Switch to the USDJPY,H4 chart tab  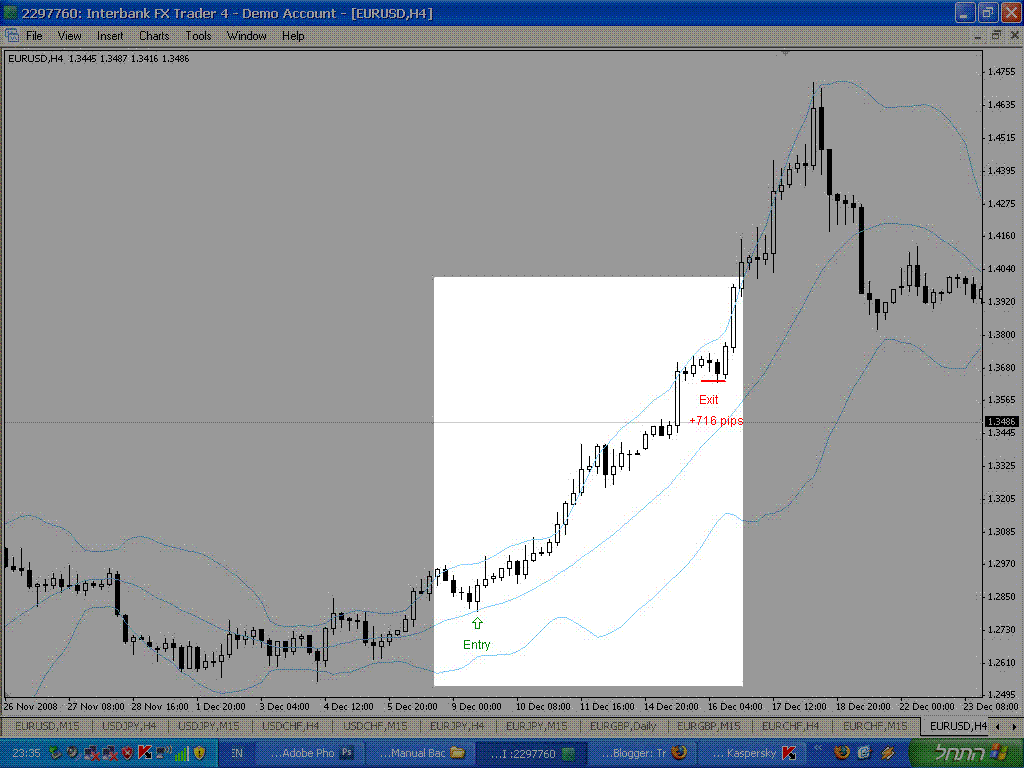(129, 726)
